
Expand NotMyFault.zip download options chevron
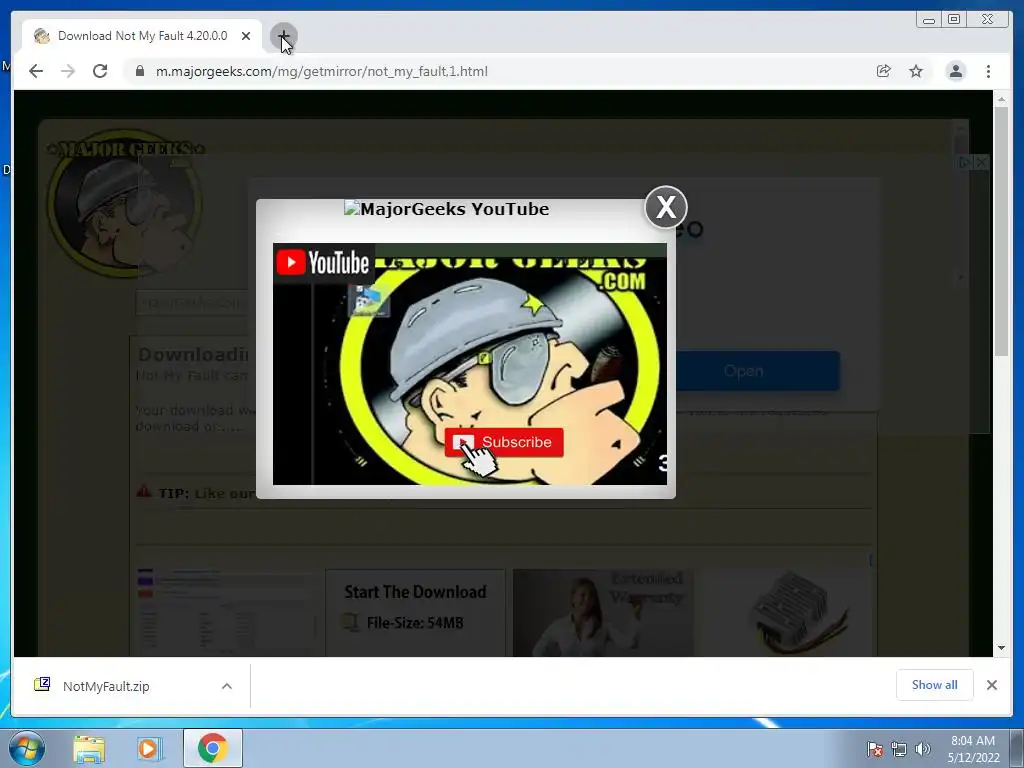(227, 686)
